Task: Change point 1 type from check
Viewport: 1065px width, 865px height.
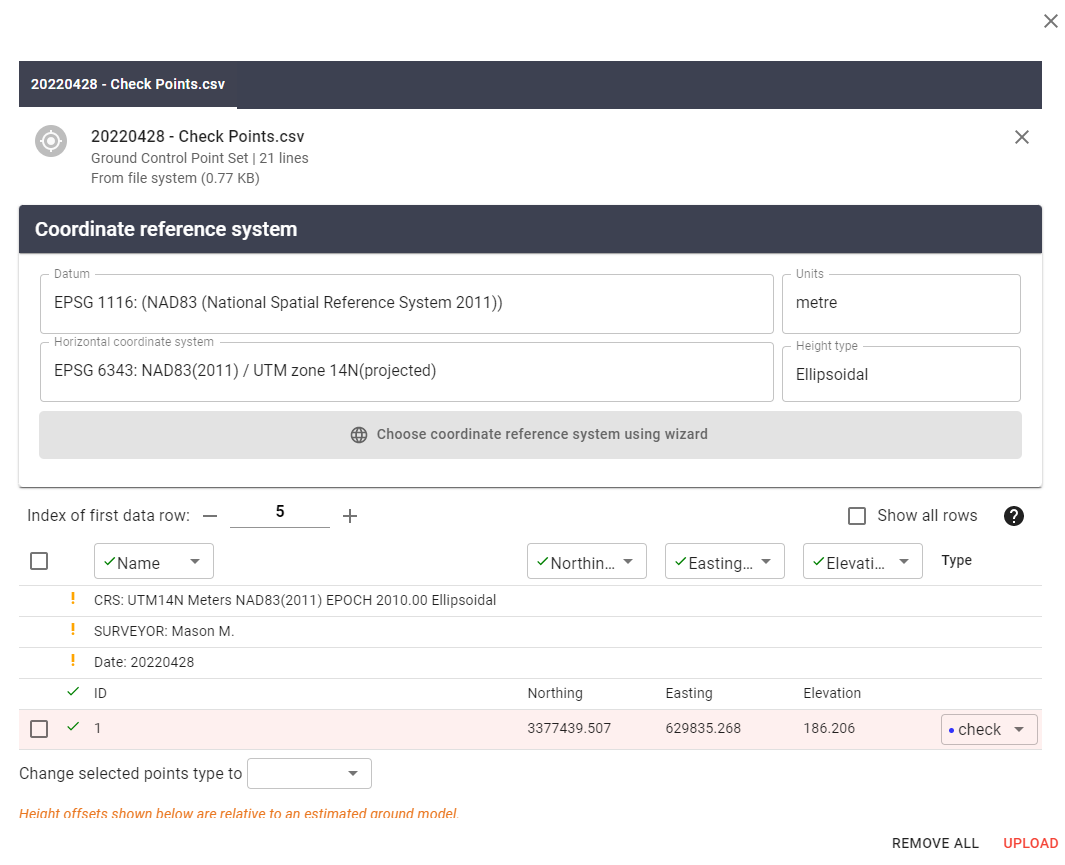Action: point(989,730)
